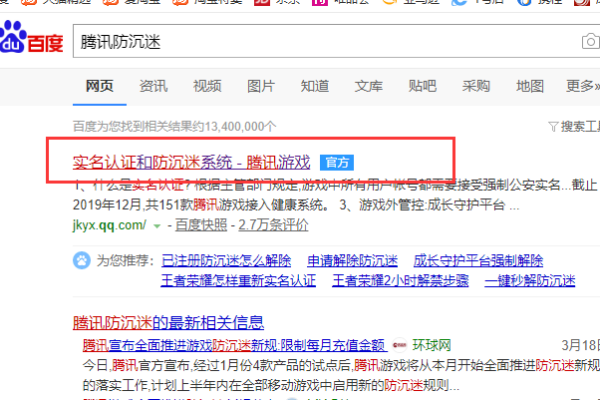This screenshot has height=400, width=600.
Task: Click the 搜索工具 button
Action: (580, 126)
